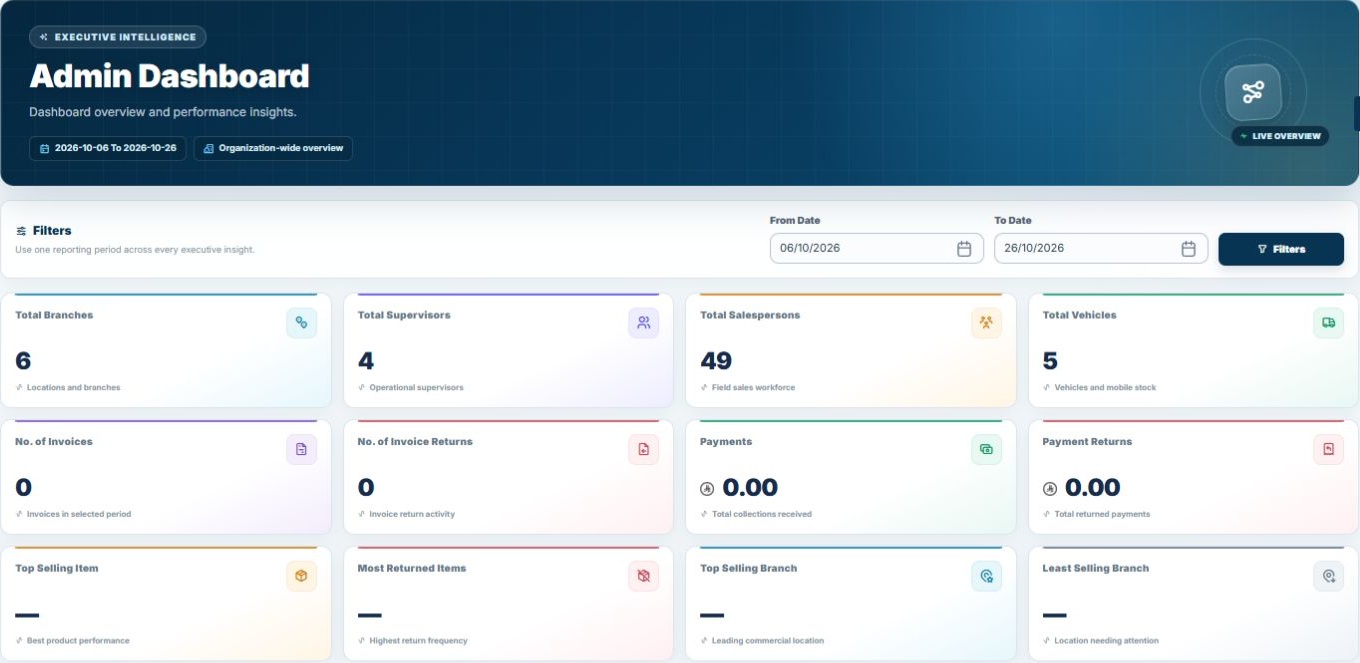Click the building icon in Organization-wide overview chip
The image size is (1360, 663).
(208, 148)
